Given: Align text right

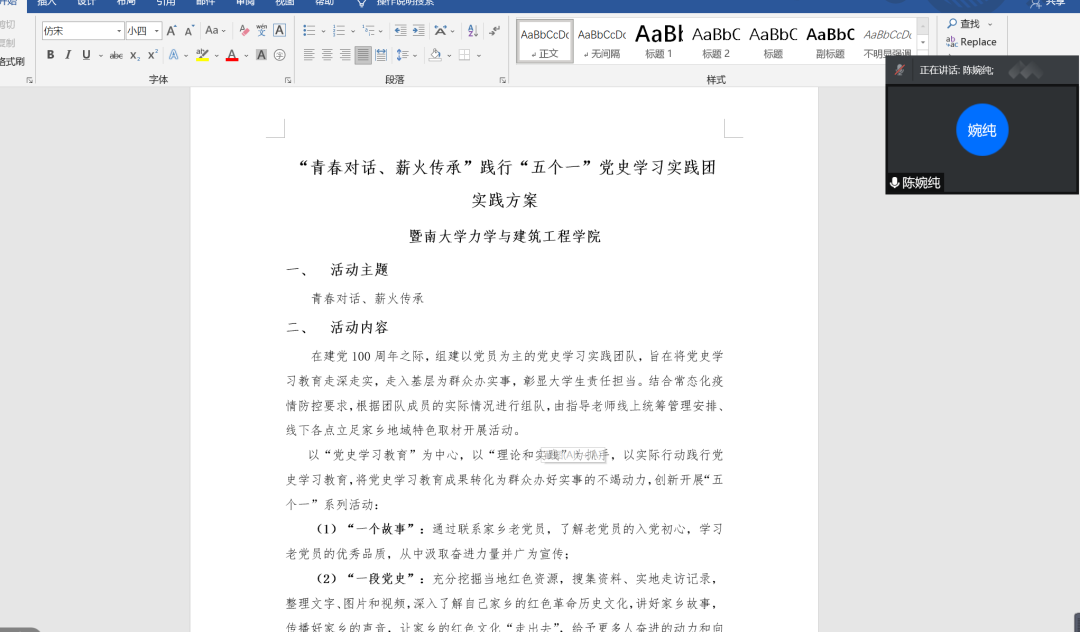Looking at the screenshot, I should point(345,54).
